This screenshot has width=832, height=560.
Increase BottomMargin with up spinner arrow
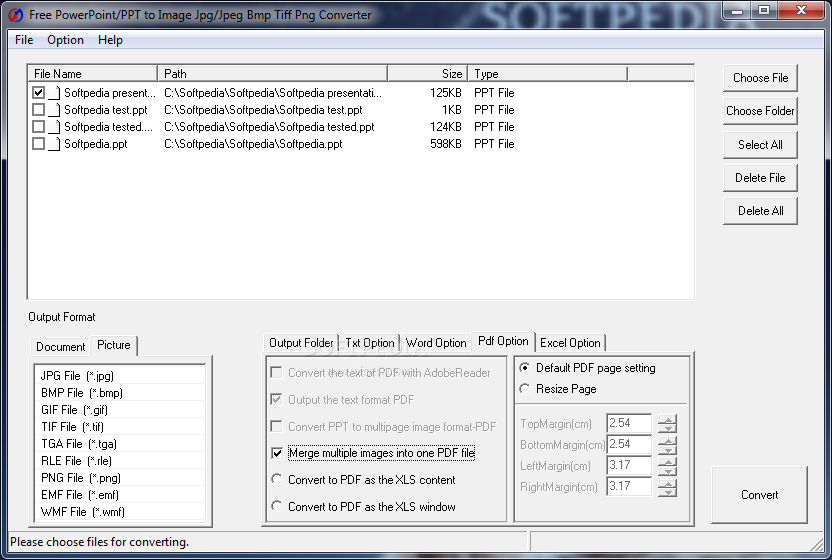[668, 441]
